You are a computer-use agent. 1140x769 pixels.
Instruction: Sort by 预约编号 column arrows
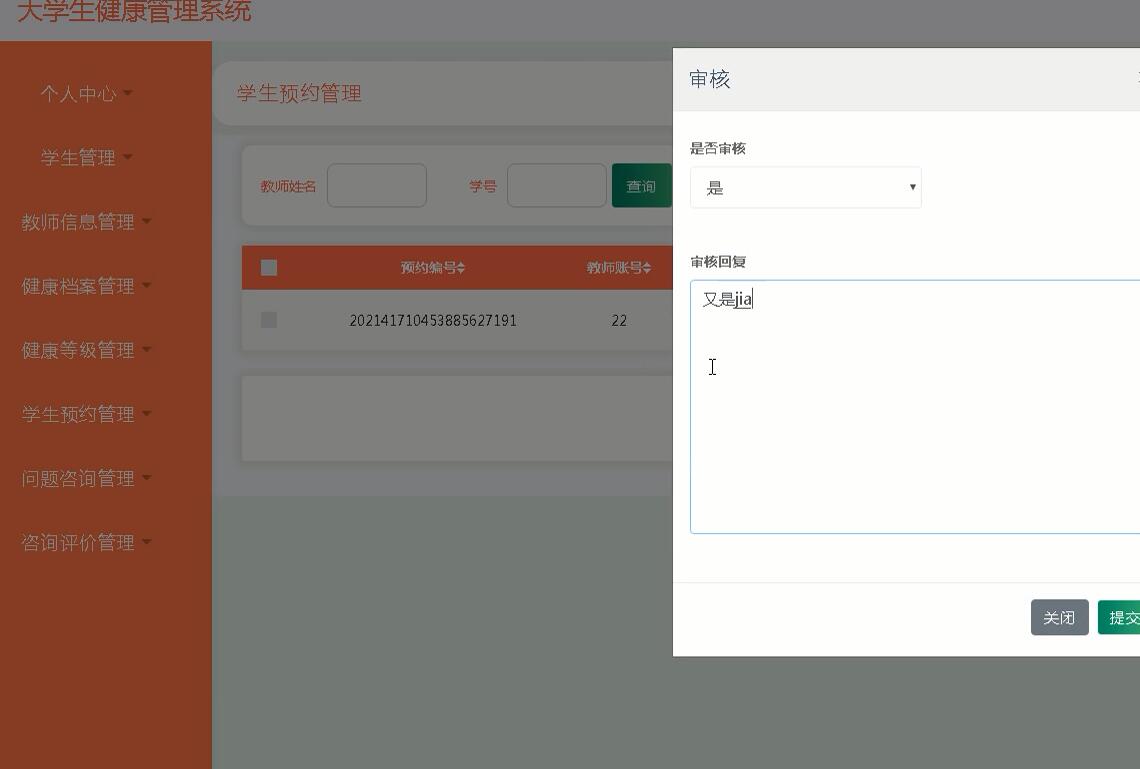click(461, 267)
